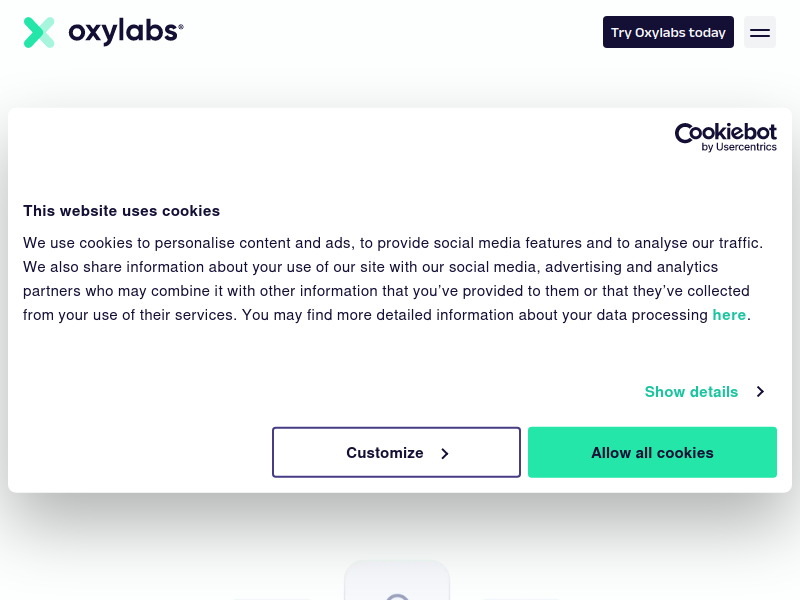This screenshot has width=800, height=600.
Task: Click the empty white area of the cookie dialog
Action: 332,153
